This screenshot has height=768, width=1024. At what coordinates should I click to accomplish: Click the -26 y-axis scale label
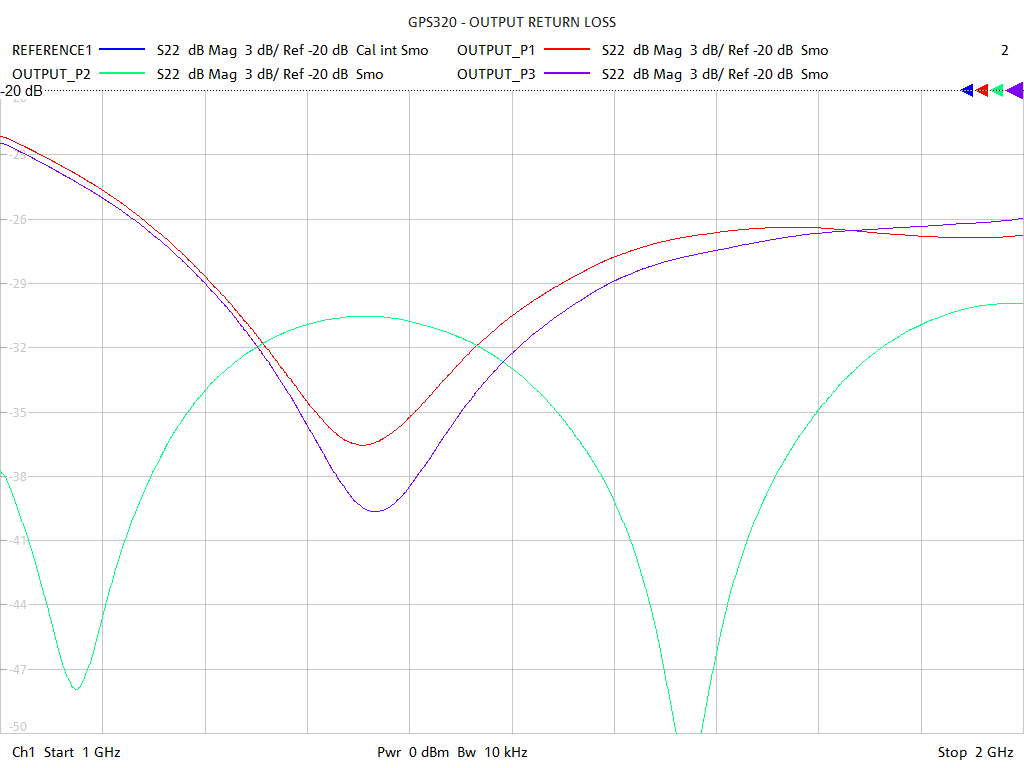point(18,219)
